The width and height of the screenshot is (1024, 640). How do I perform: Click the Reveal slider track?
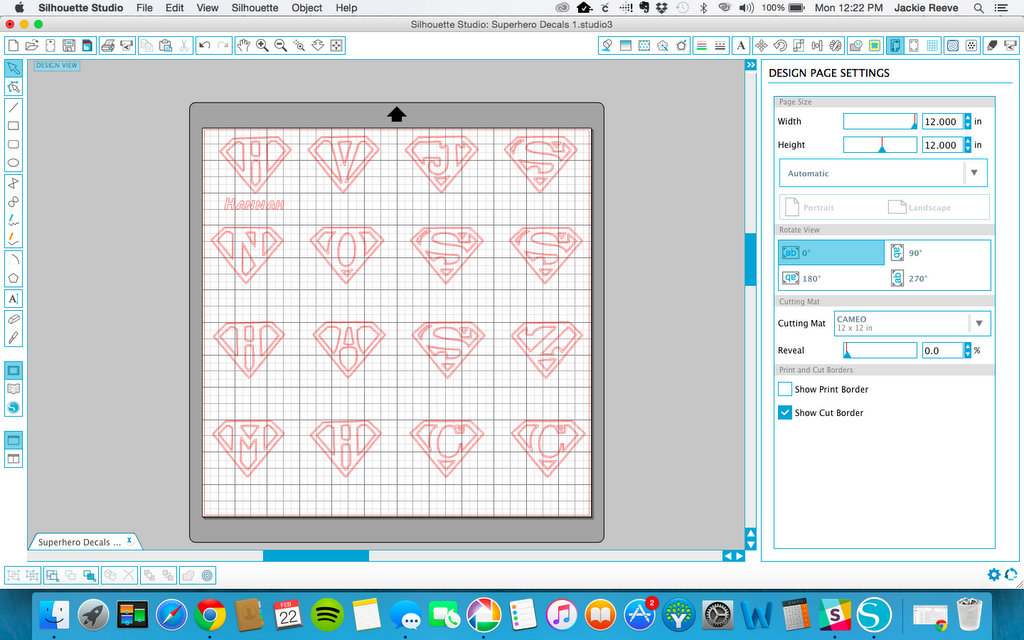[x=880, y=351]
